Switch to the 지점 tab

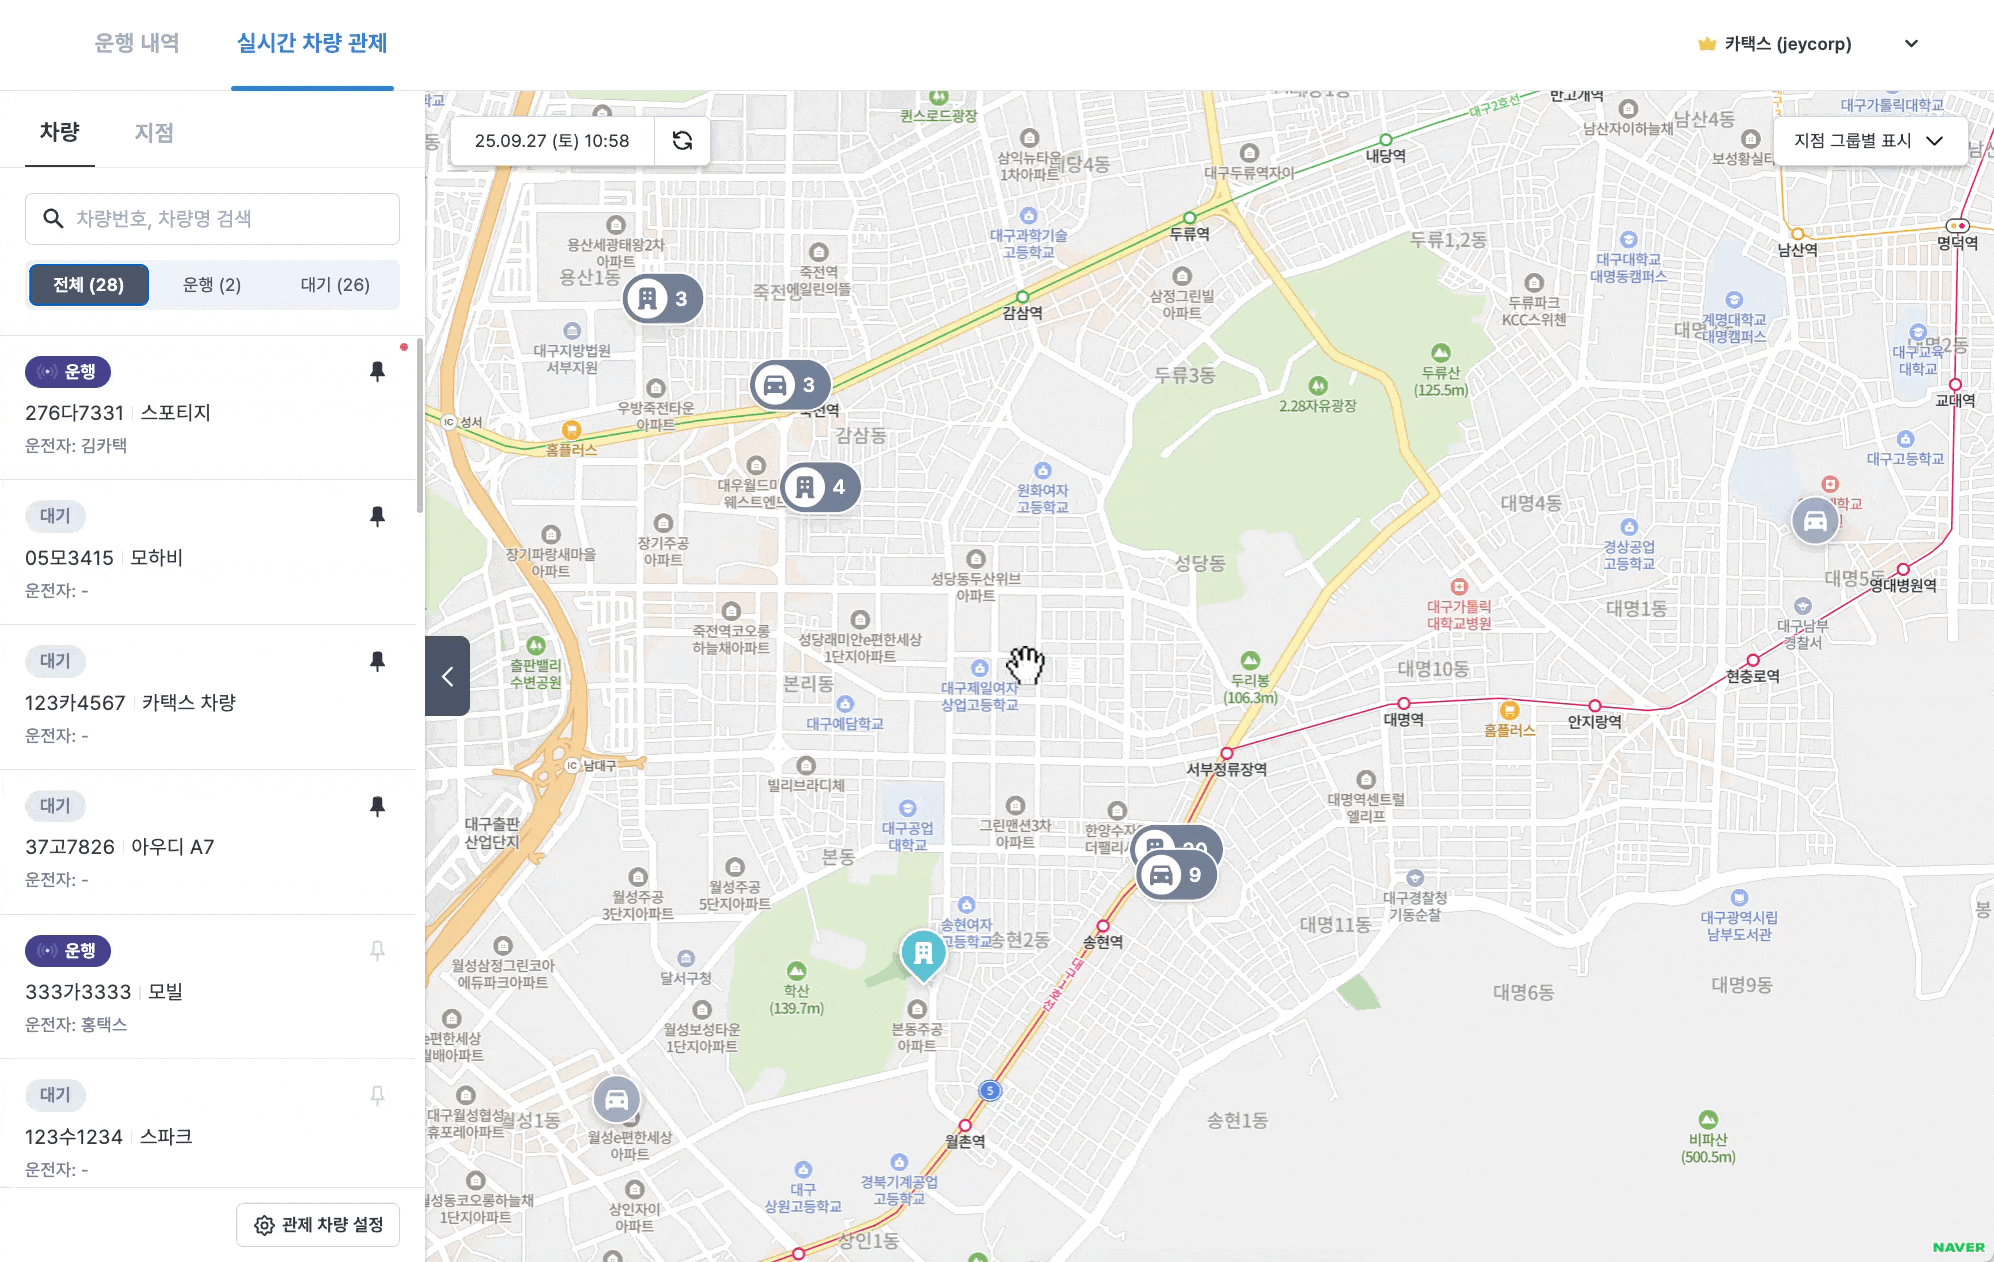154,133
